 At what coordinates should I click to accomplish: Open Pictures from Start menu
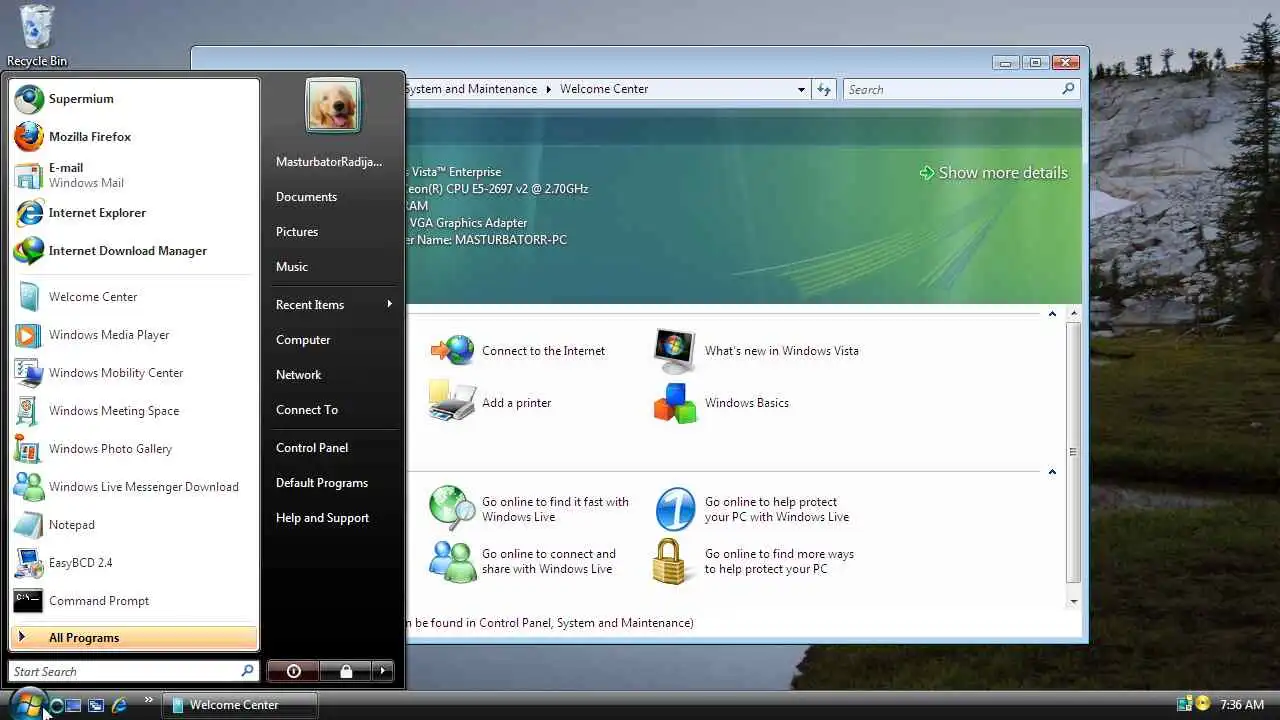pyautogui.click(x=334, y=232)
